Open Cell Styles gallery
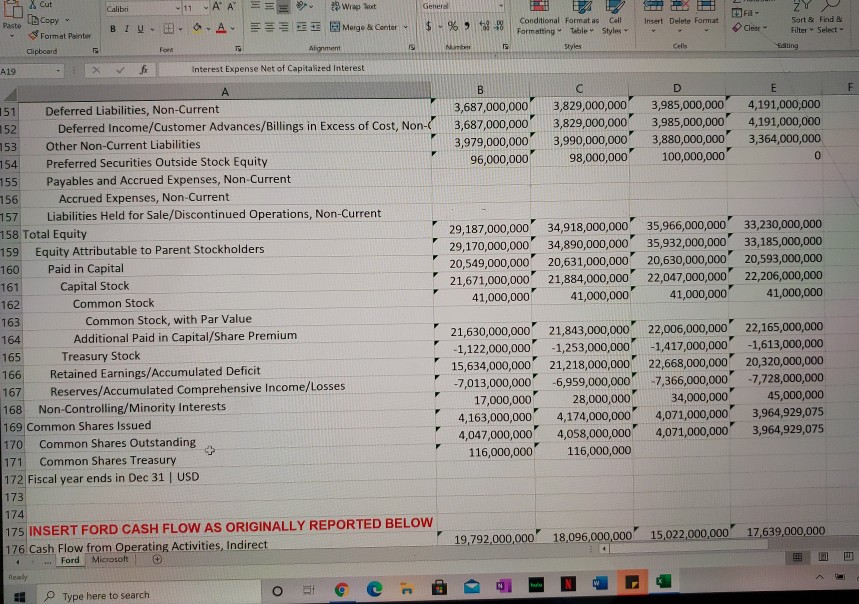Screen dimensions: 859x604 point(615,19)
